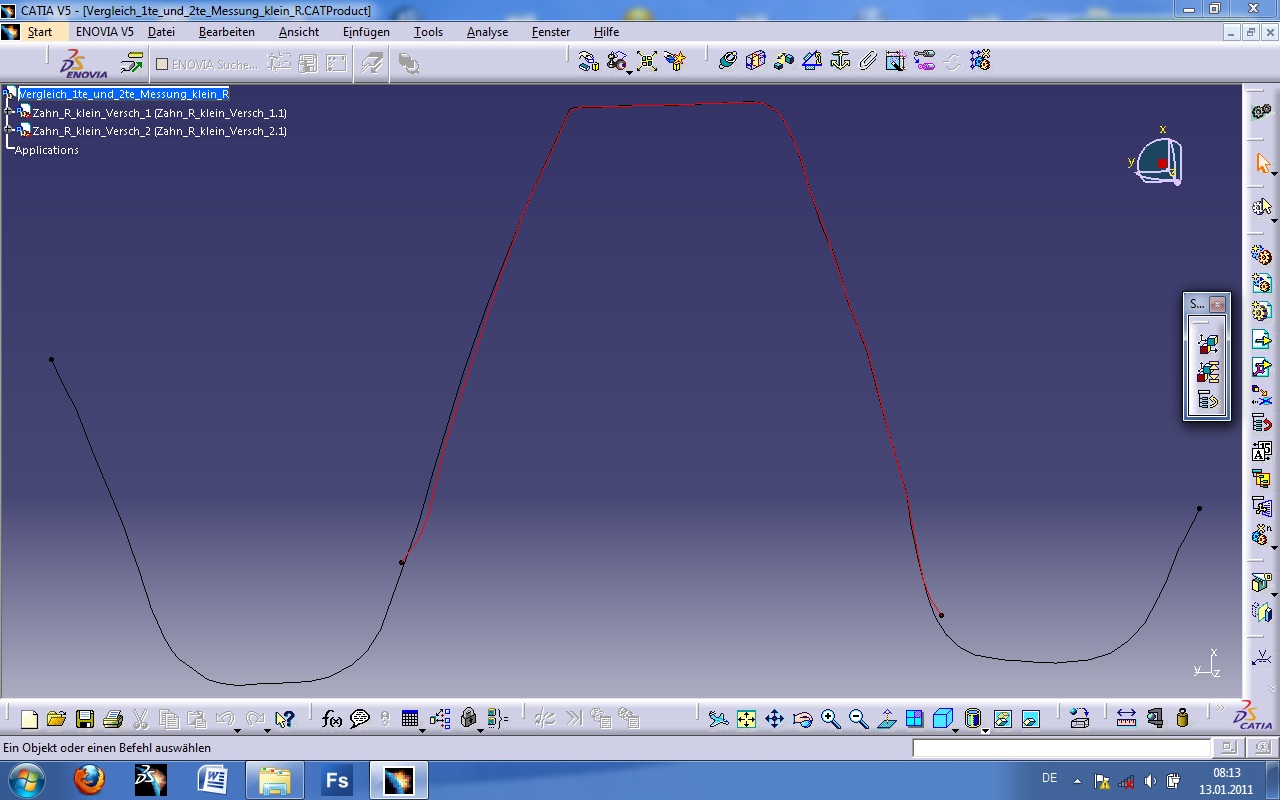Open dropdown arrow below the Select arrow tool
Viewport: 1280px width, 800px height.
tap(1274, 174)
